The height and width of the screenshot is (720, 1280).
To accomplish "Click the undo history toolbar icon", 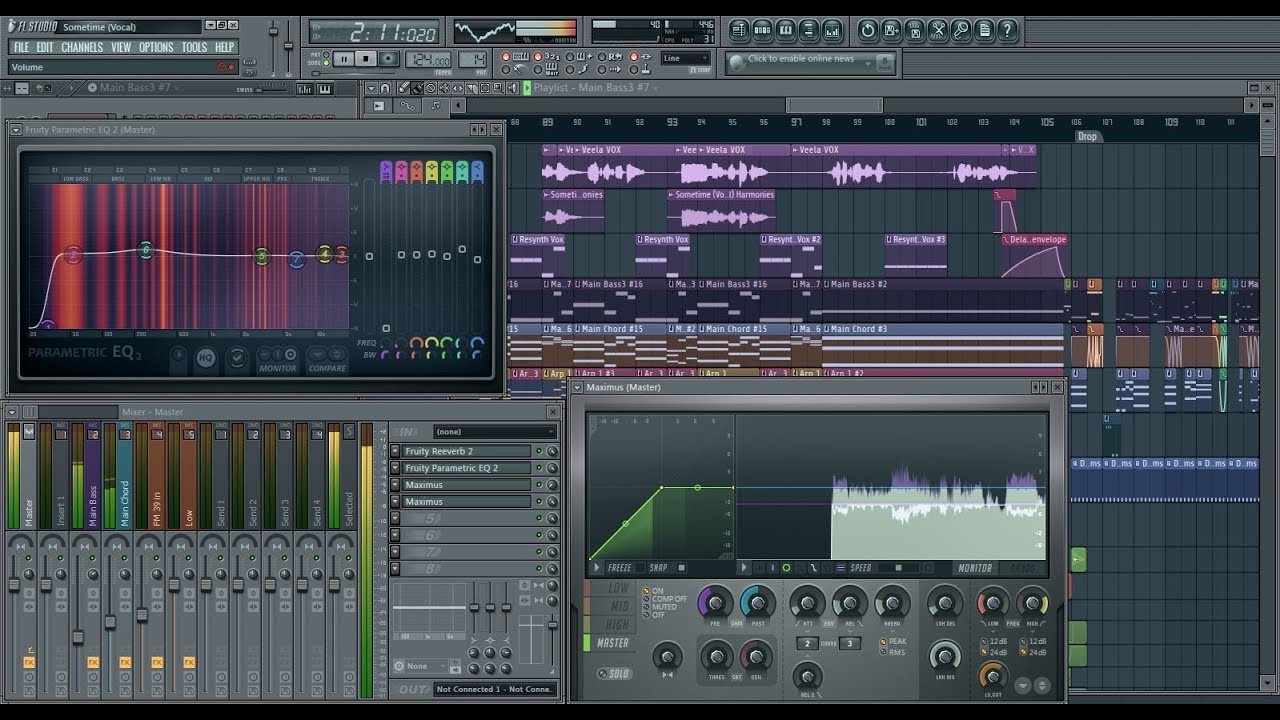I will (x=868, y=30).
